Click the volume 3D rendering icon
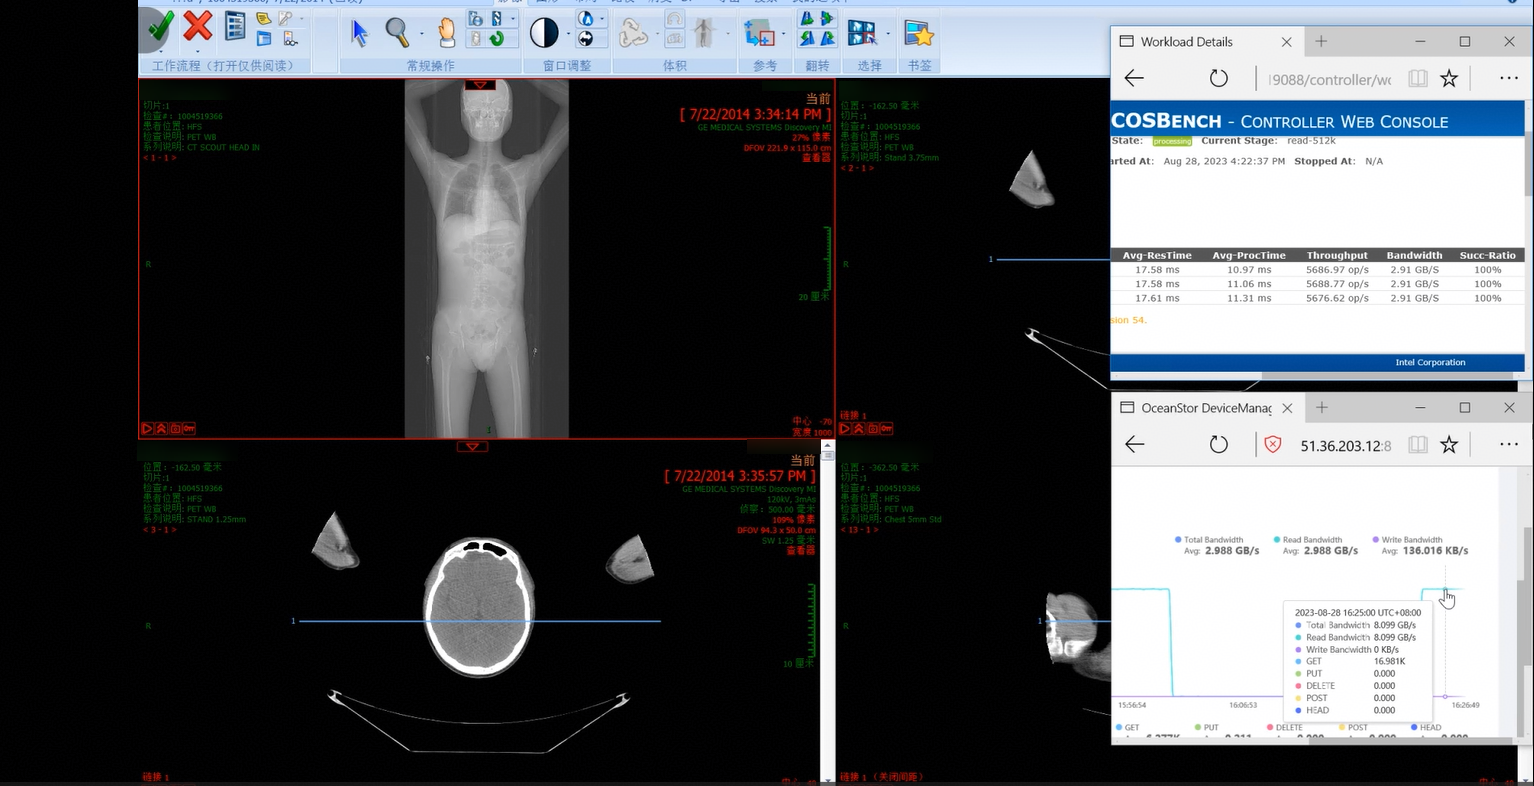The height and width of the screenshot is (786, 1534). tap(633, 34)
